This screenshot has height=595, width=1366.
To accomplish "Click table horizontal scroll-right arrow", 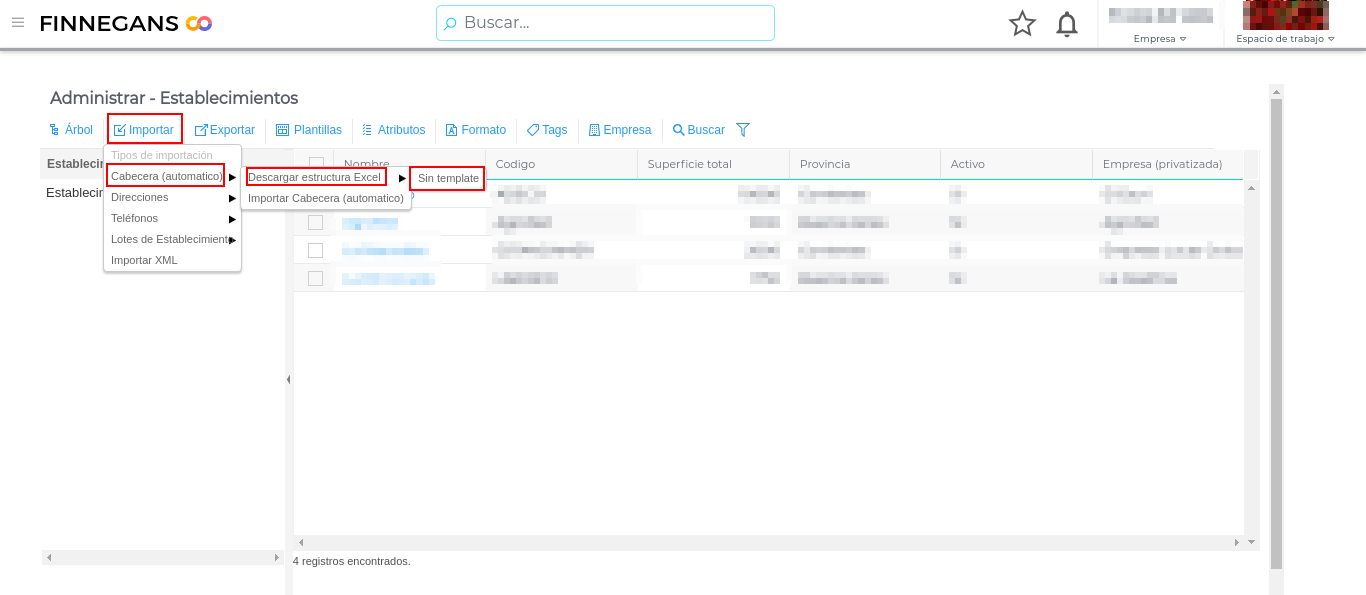I will click(x=1237, y=542).
